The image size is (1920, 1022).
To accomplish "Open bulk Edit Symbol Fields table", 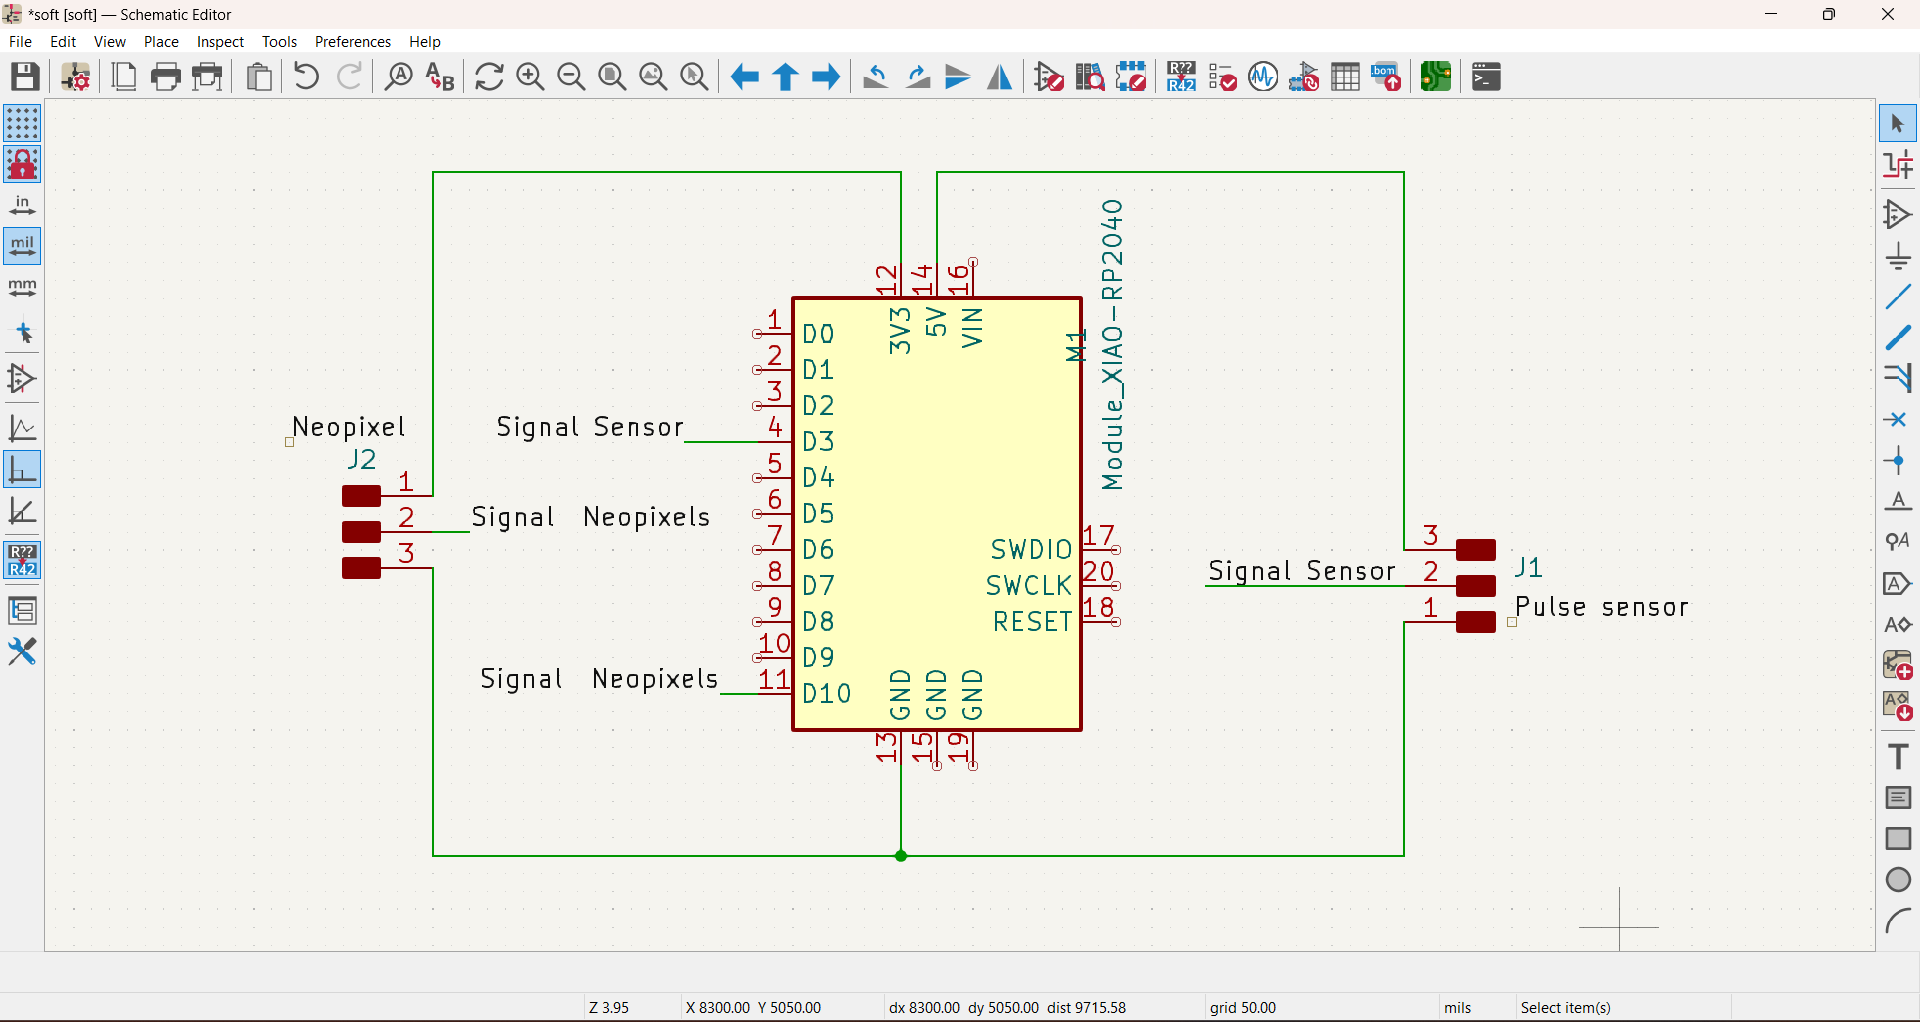I will 1345,77.
